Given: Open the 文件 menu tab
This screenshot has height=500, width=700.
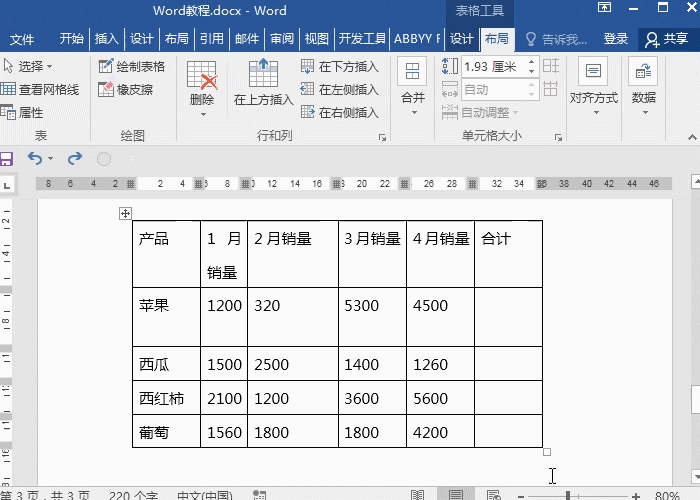Looking at the screenshot, I should [21, 39].
